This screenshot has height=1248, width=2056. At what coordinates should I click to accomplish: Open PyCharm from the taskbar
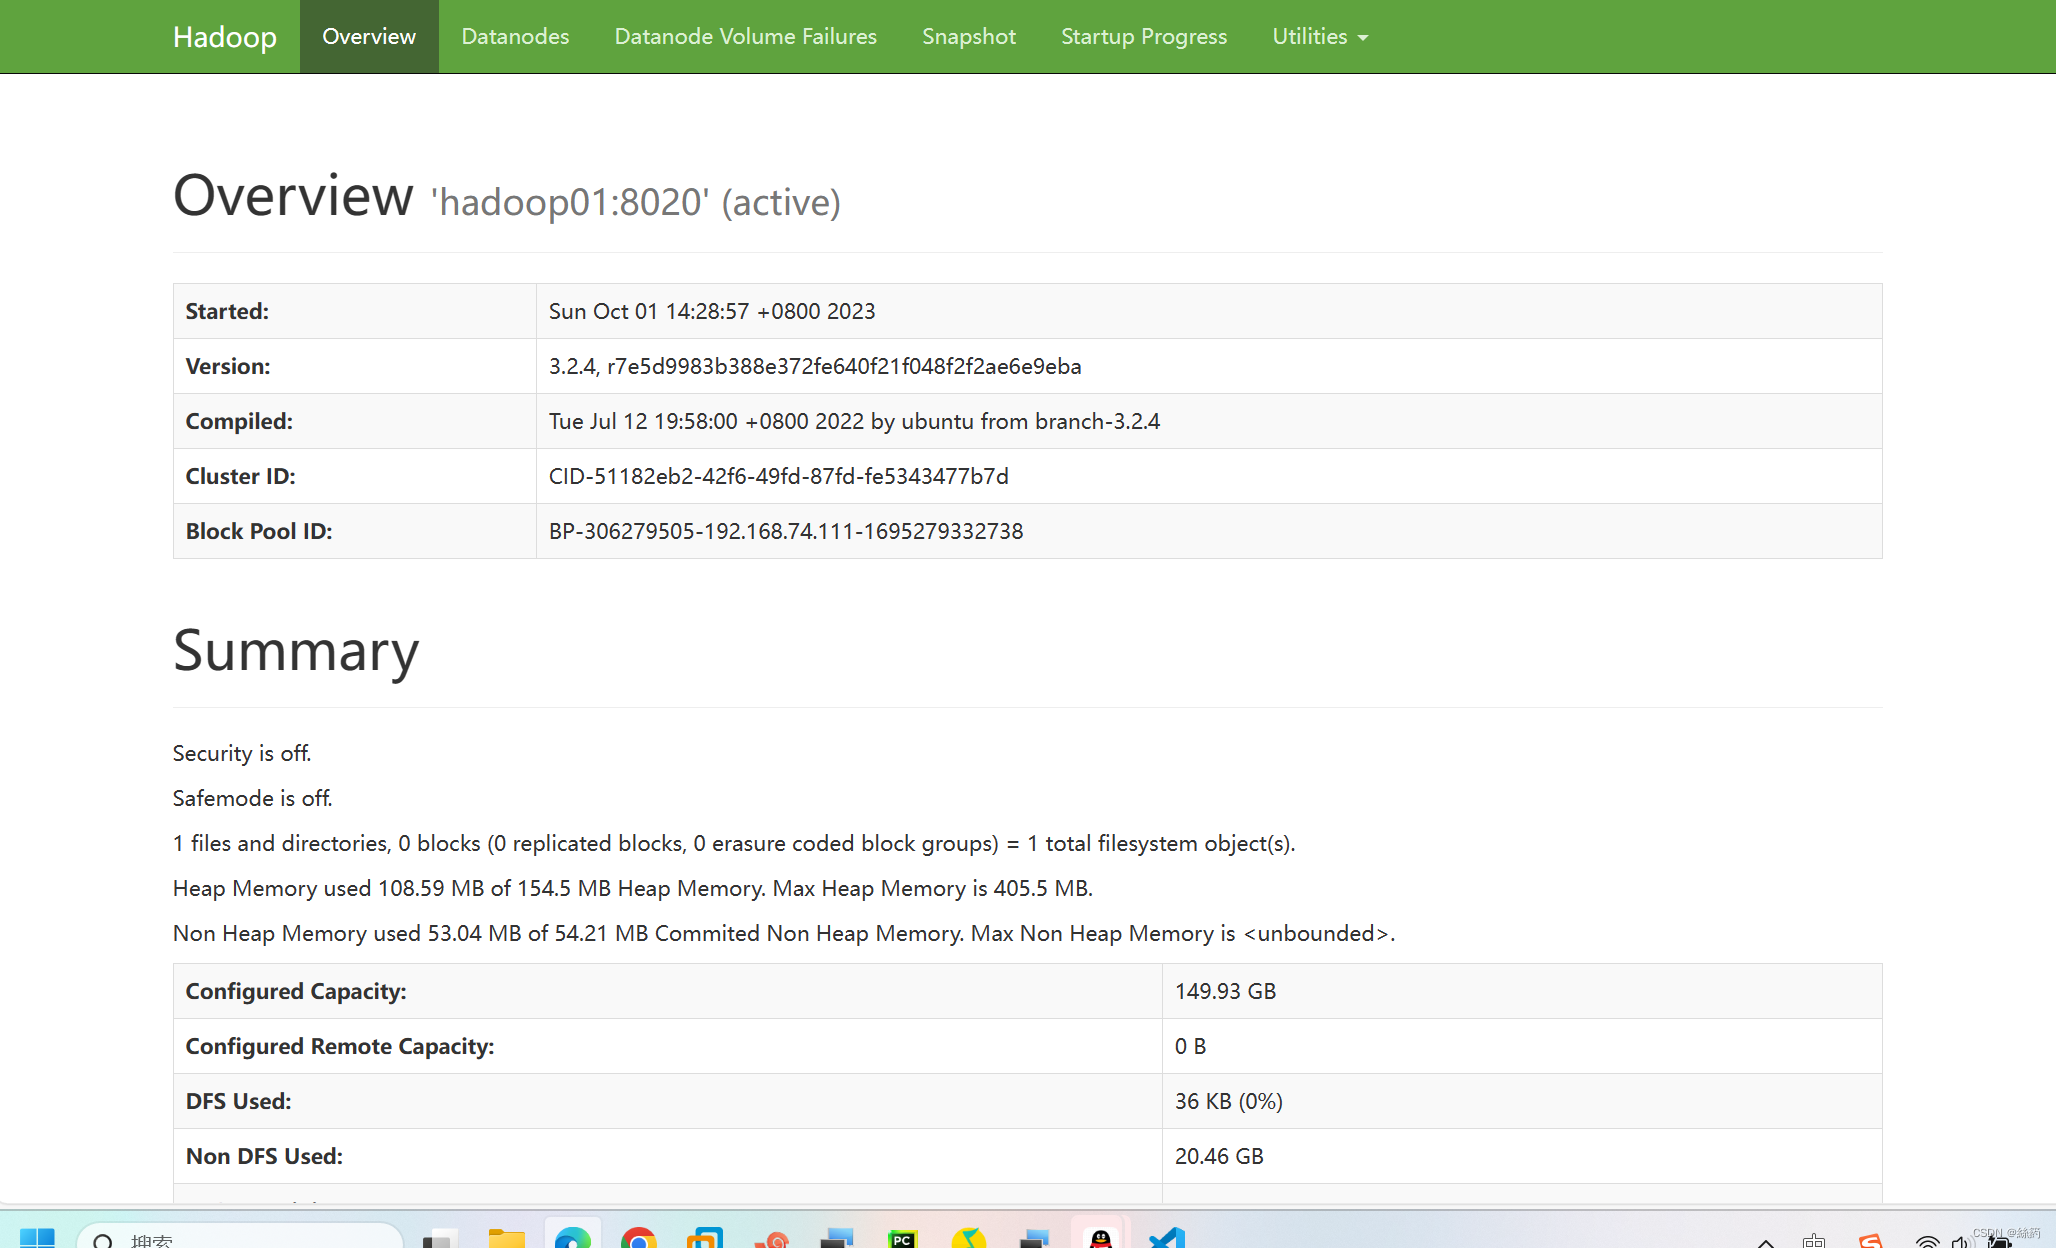click(x=902, y=1238)
